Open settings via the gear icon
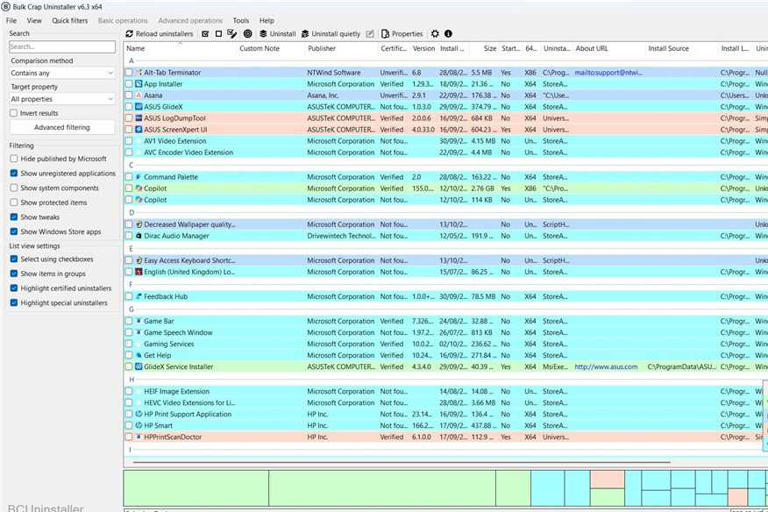 click(434, 34)
